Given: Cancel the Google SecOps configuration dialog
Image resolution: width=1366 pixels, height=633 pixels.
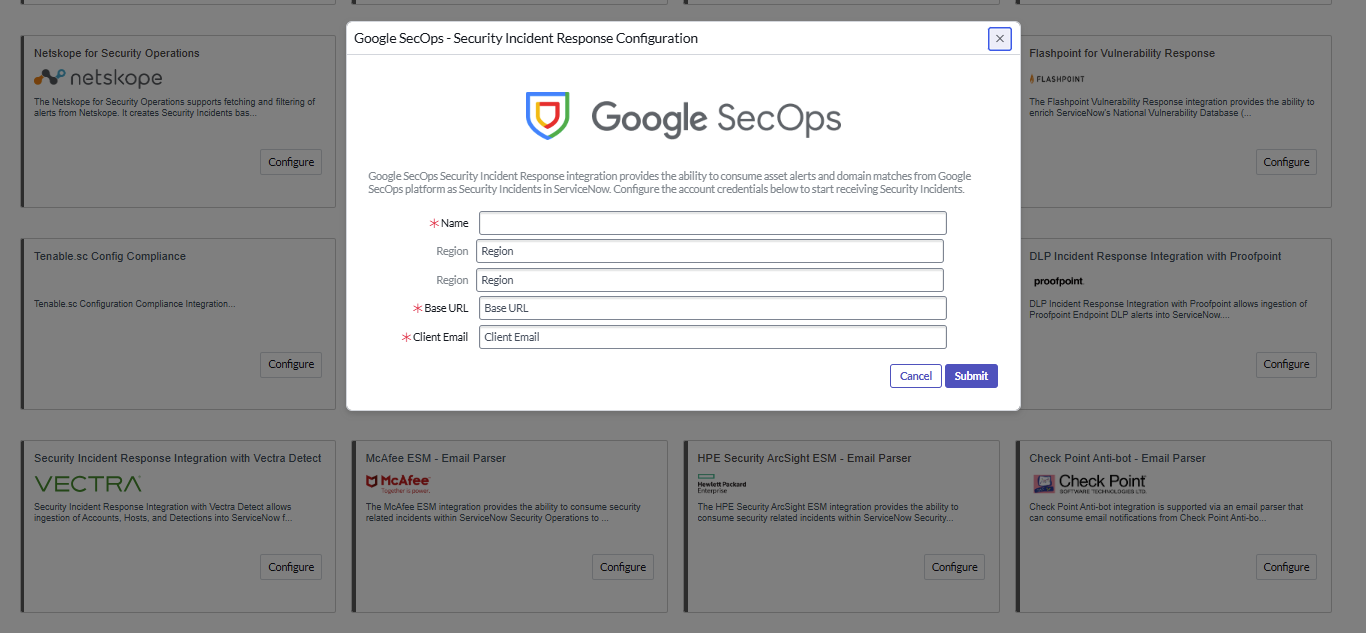Looking at the screenshot, I should [915, 375].
